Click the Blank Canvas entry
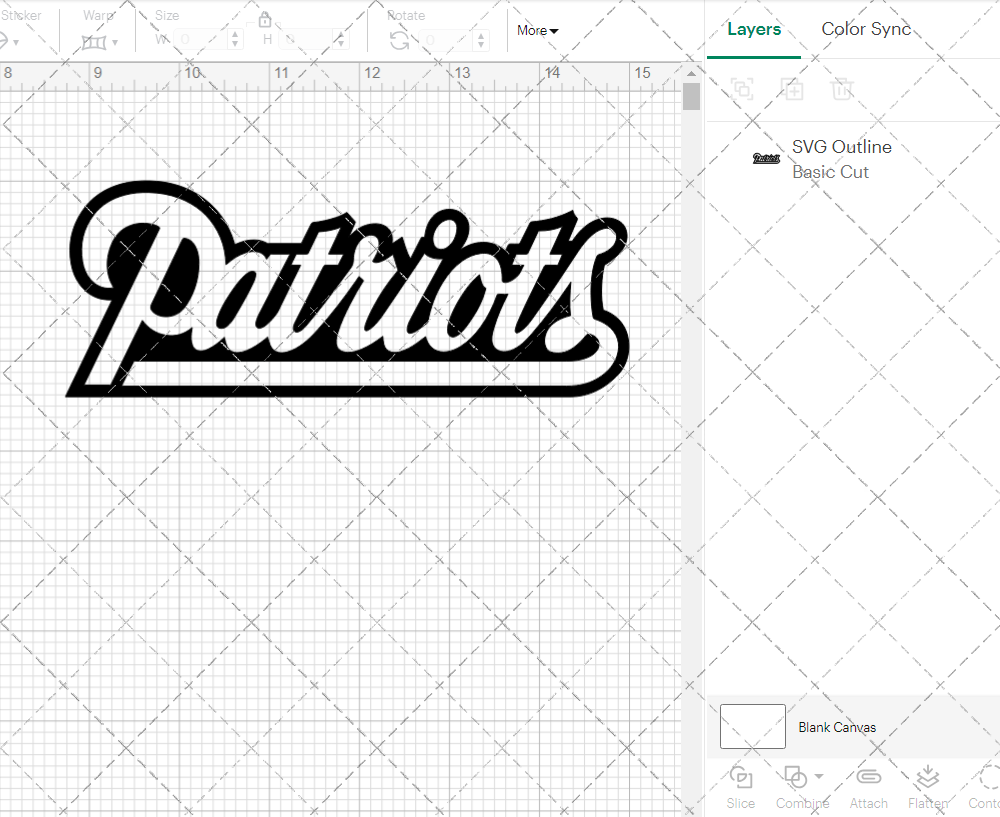The image size is (1000, 817). (x=838, y=727)
